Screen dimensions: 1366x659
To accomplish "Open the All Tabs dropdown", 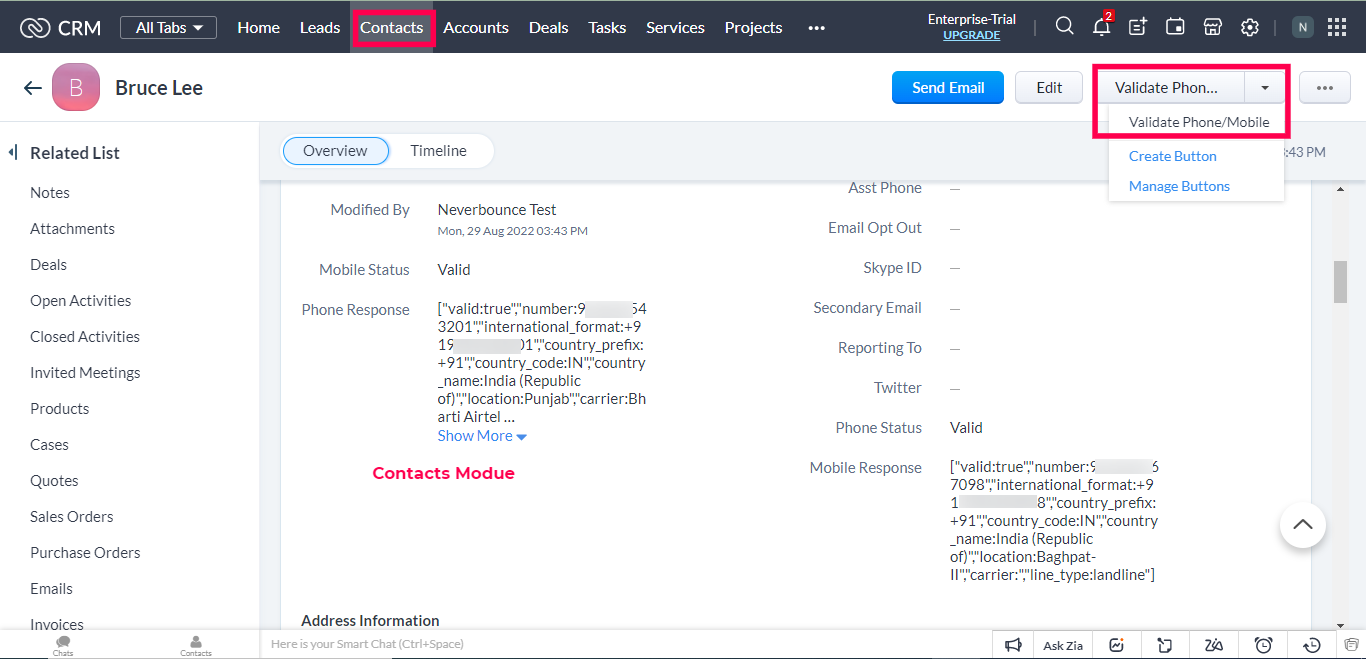I will point(168,27).
